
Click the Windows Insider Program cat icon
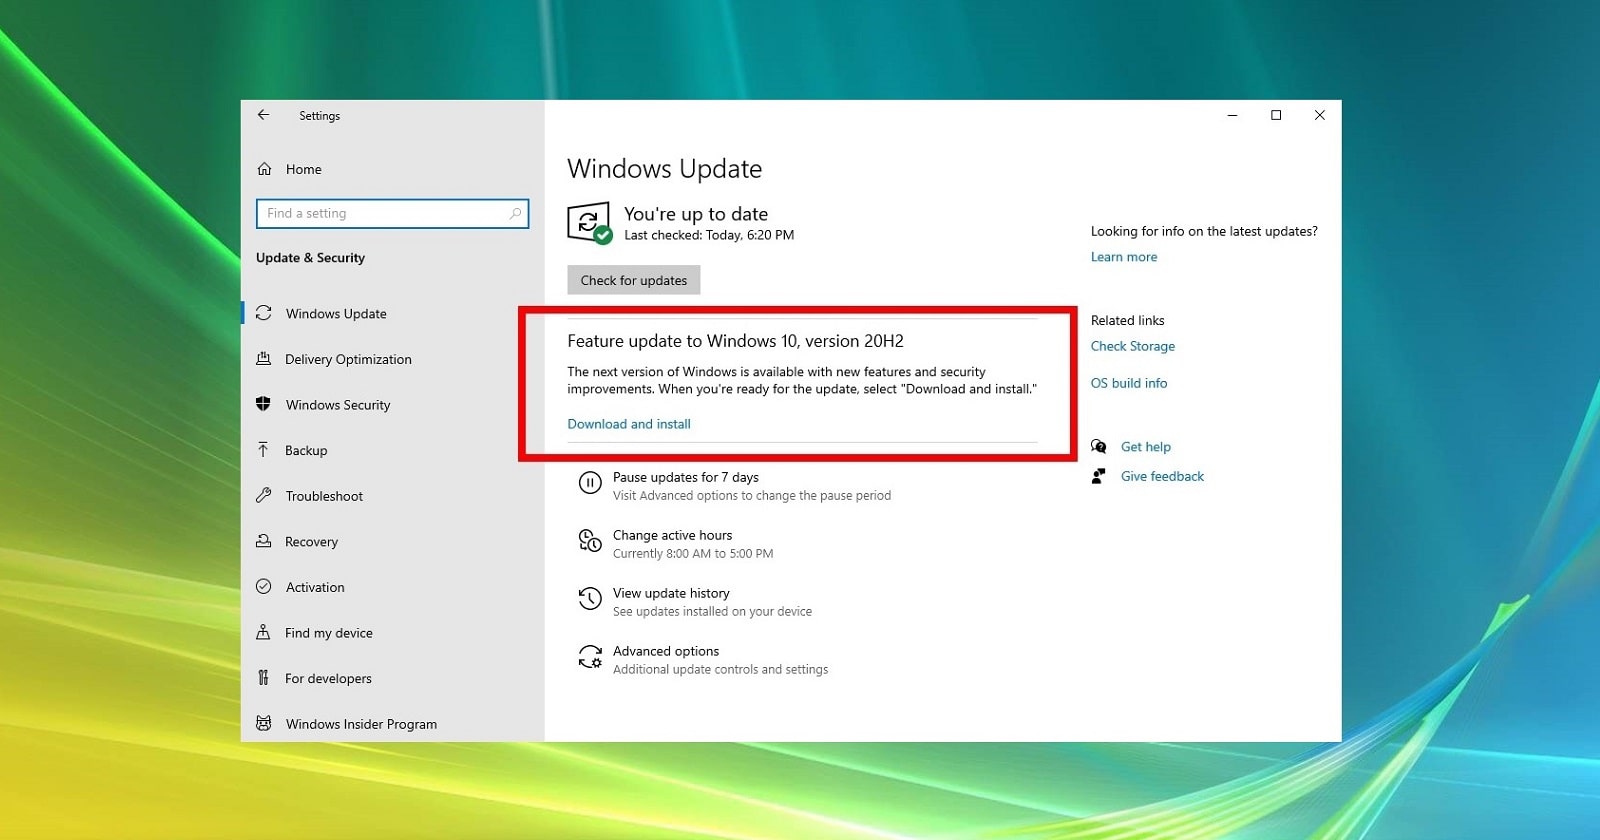coord(264,723)
